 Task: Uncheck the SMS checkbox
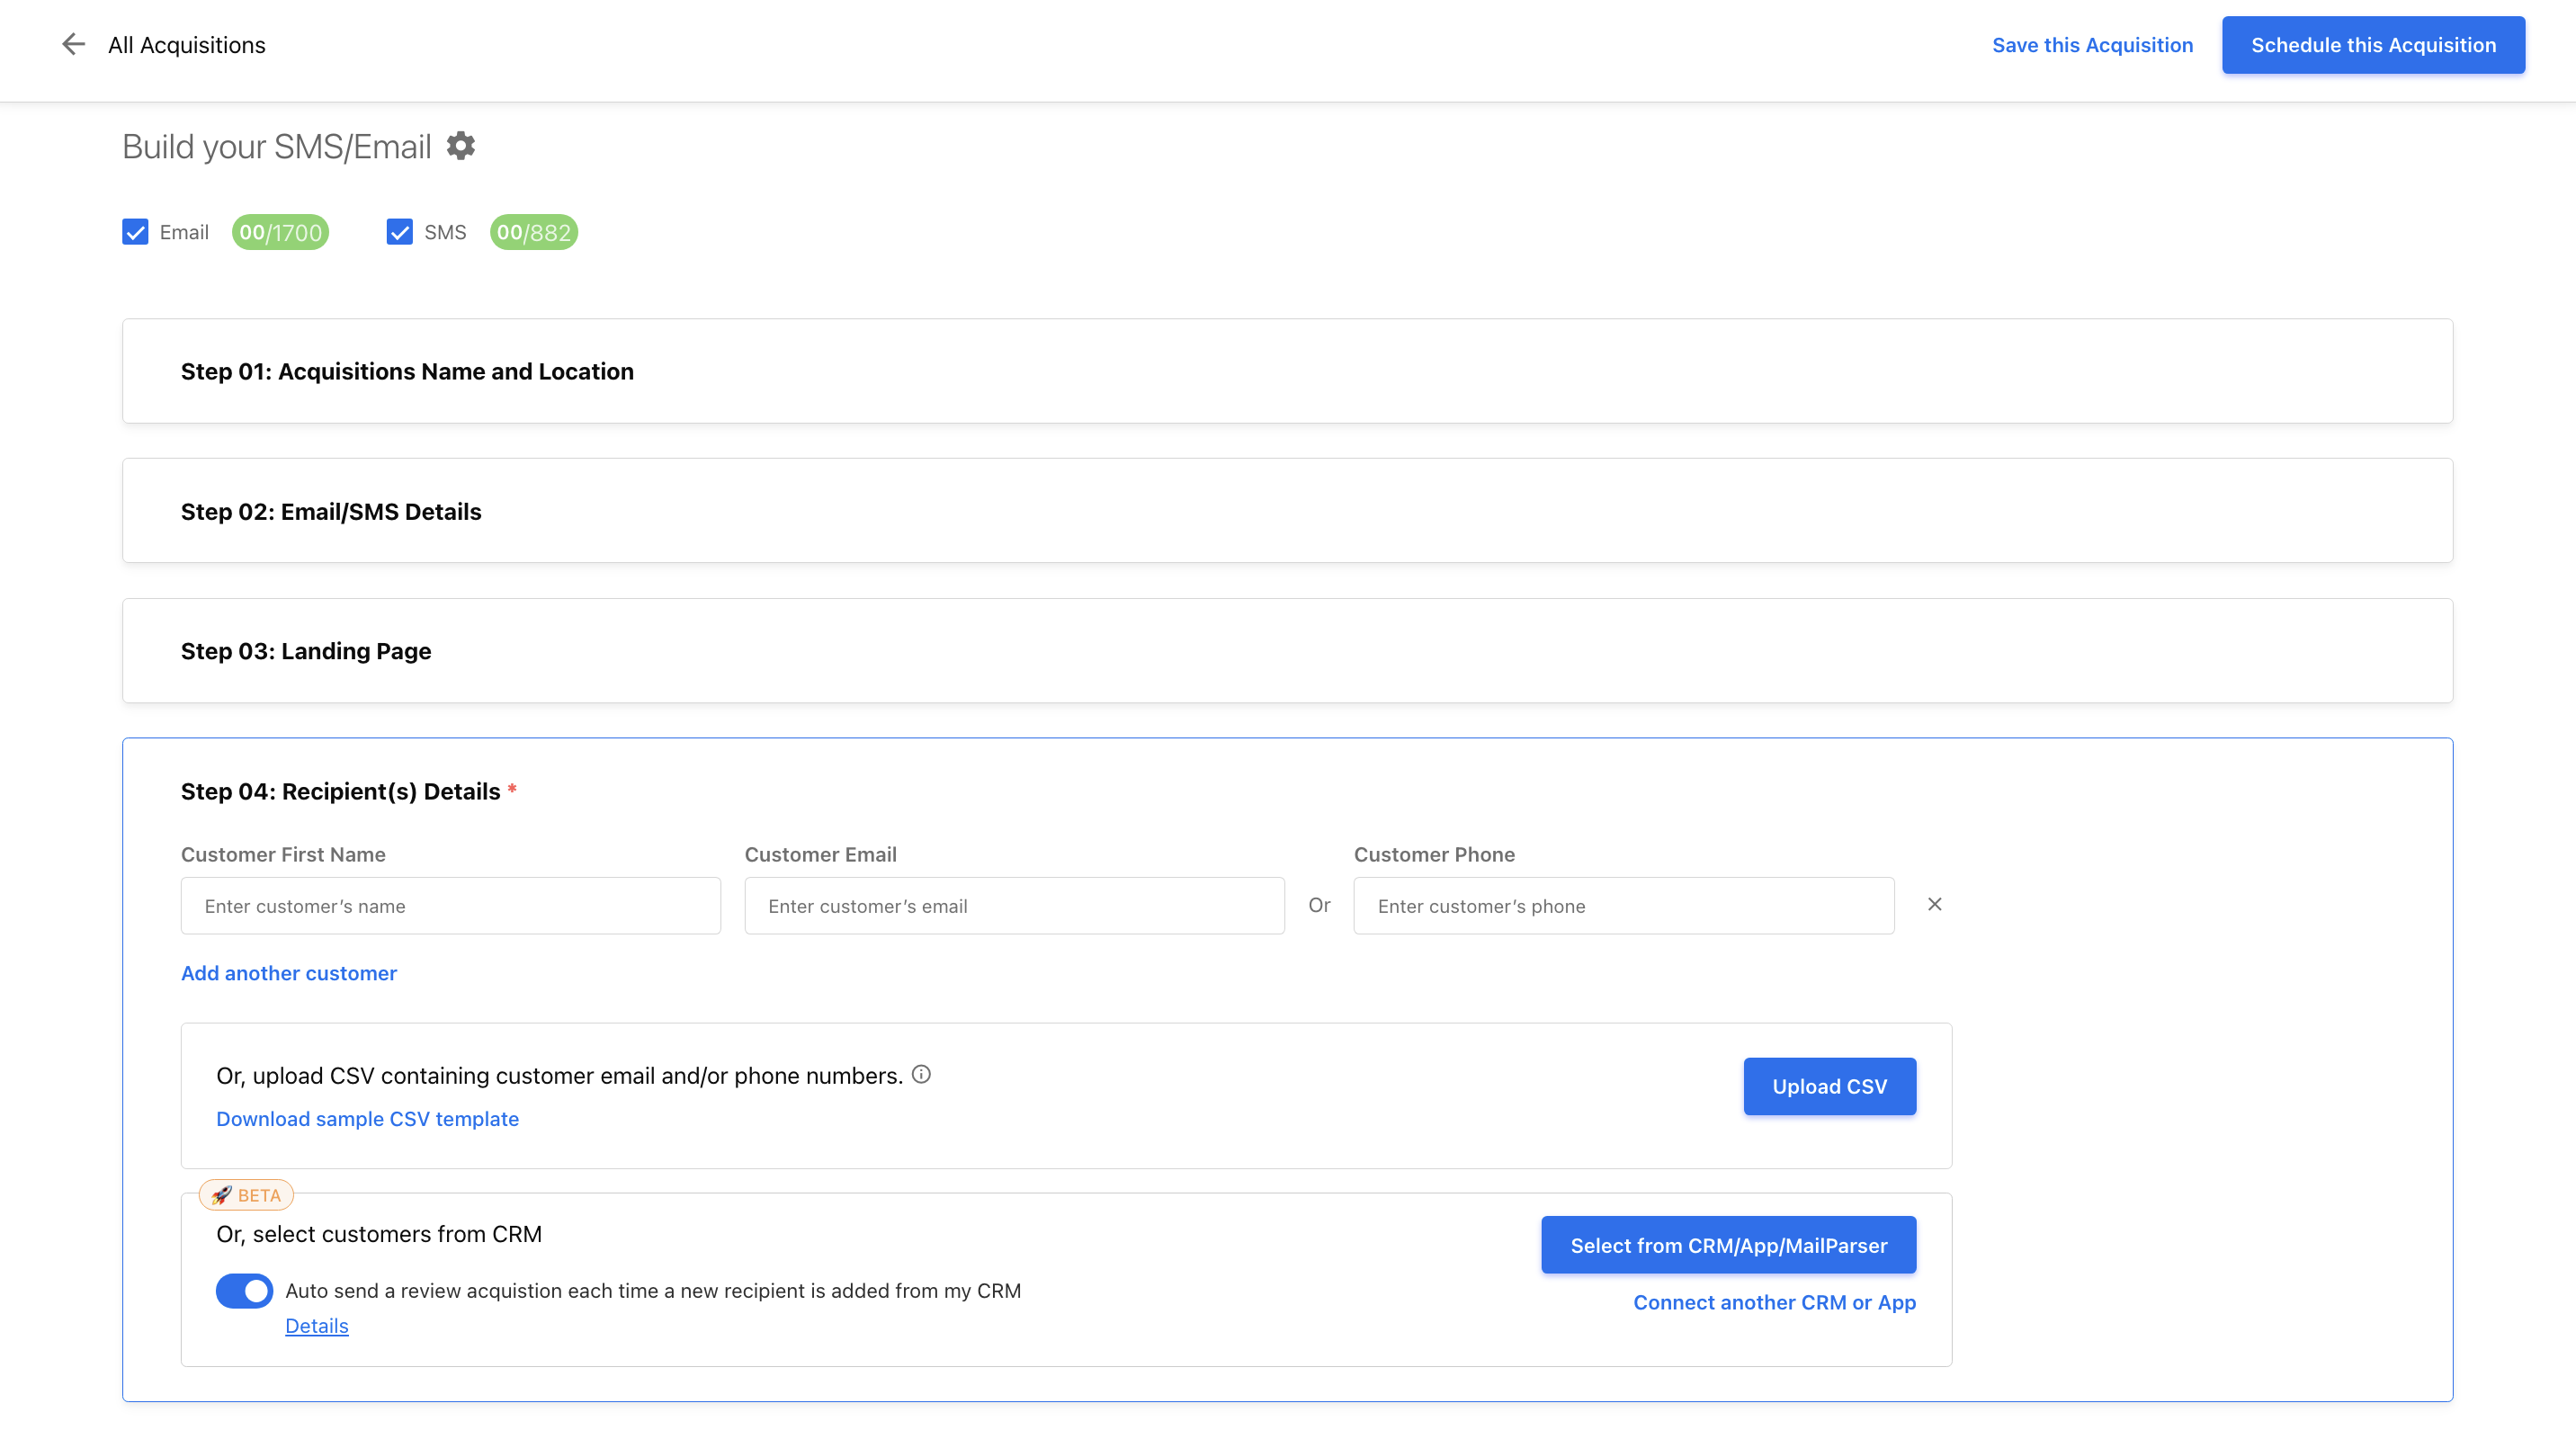point(399,232)
